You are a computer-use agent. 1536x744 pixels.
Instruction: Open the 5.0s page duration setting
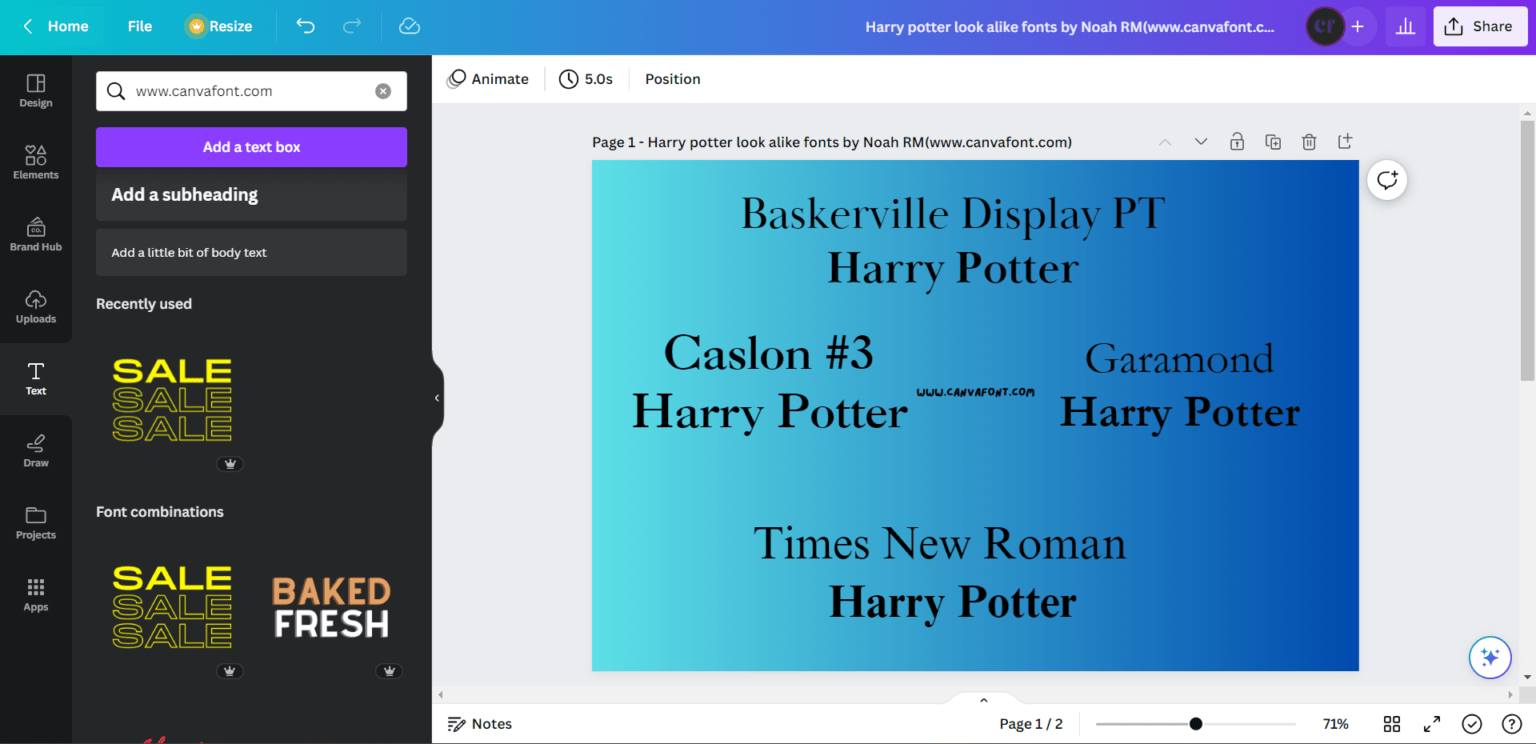coord(586,79)
